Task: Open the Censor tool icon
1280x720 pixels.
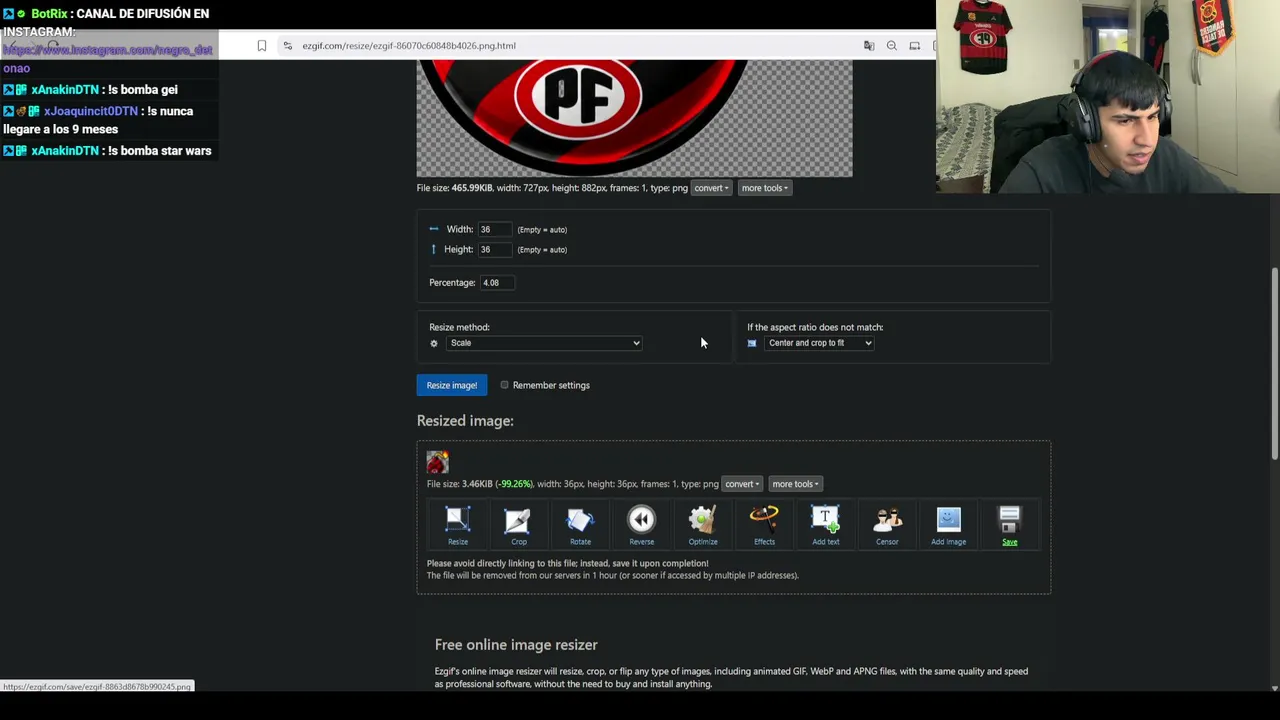Action: tap(887, 520)
